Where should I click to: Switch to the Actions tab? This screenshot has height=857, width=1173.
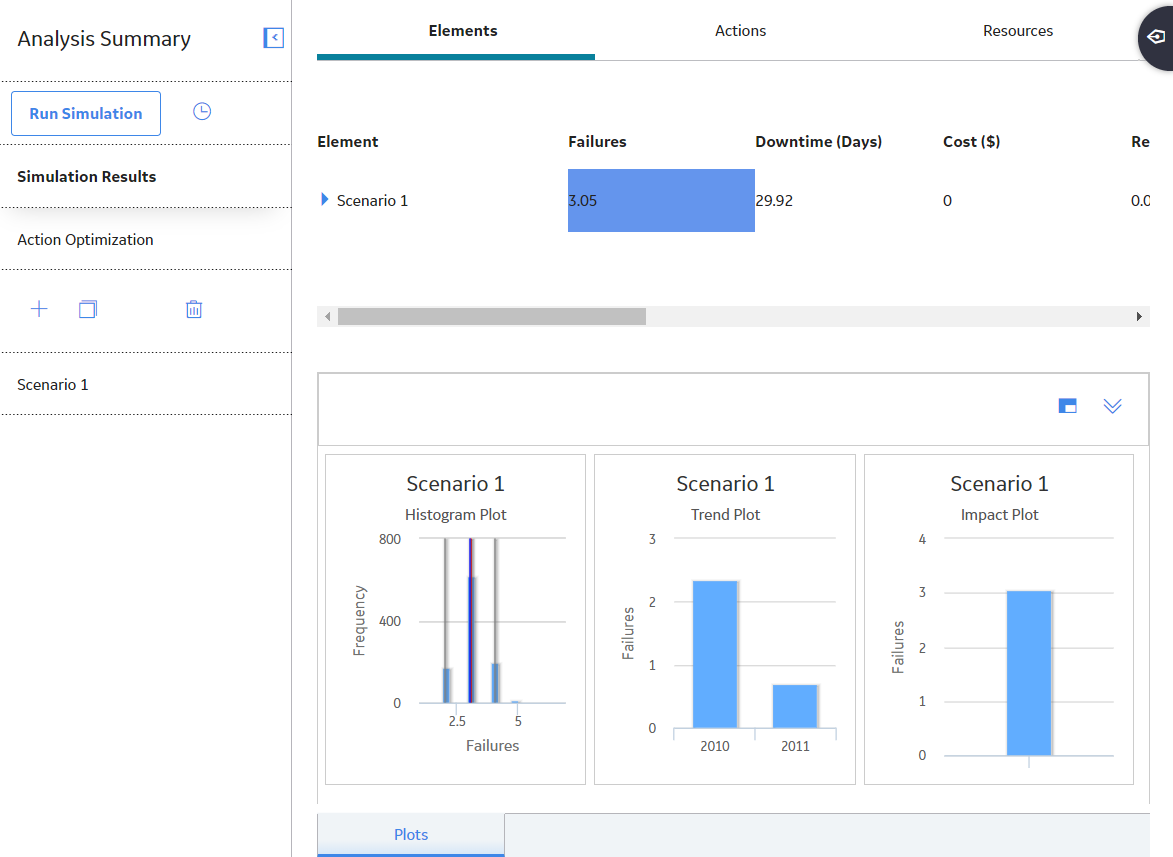[x=741, y=31]
